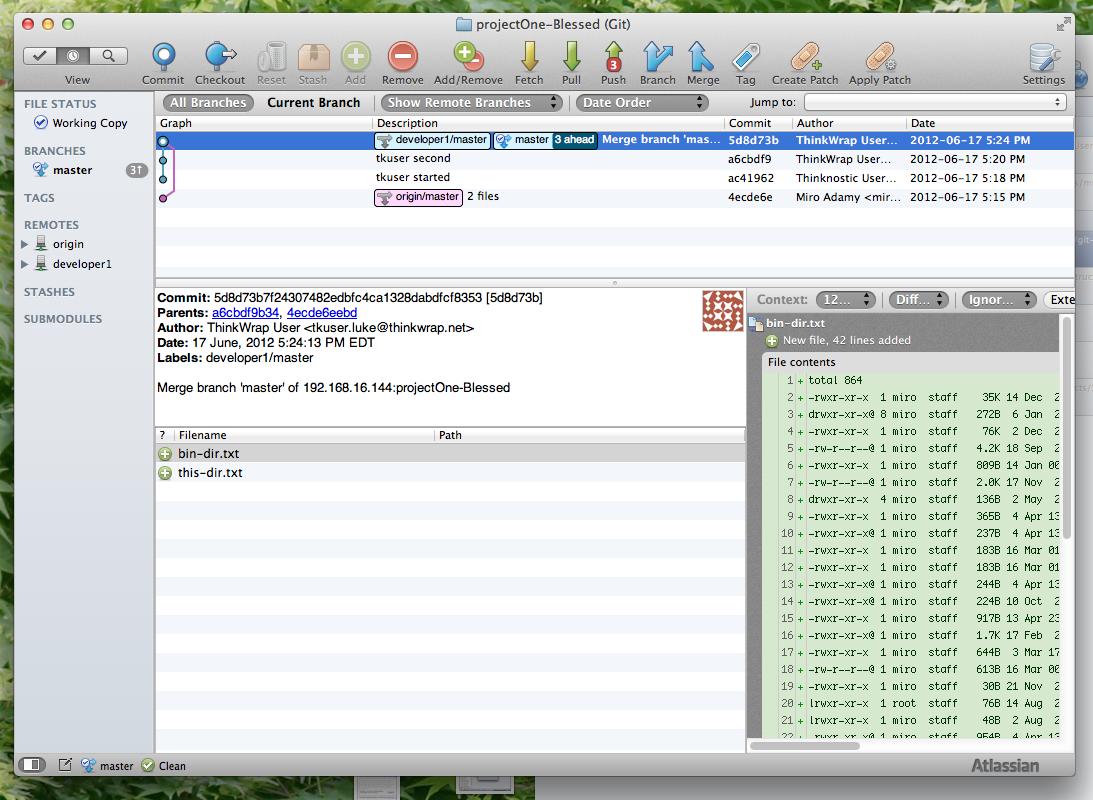
Task: Select the 'tkuser started' commit row
Action: point(614,178)
